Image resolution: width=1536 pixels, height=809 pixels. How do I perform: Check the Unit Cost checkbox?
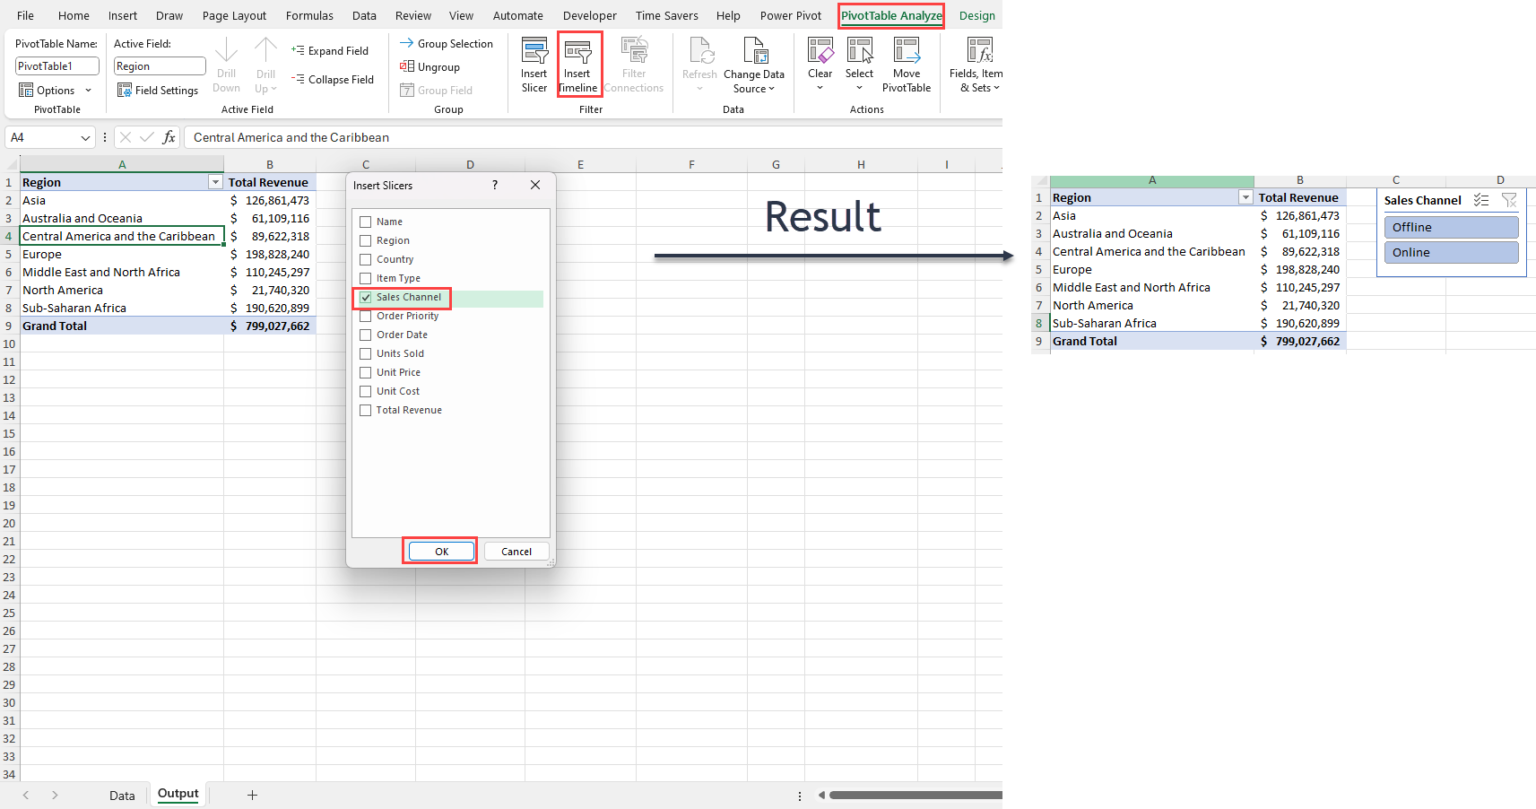(365, 391)
